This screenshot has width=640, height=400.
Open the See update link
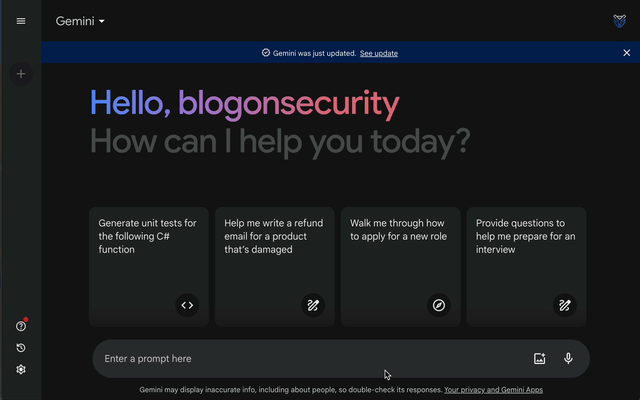tap(379, 53)
